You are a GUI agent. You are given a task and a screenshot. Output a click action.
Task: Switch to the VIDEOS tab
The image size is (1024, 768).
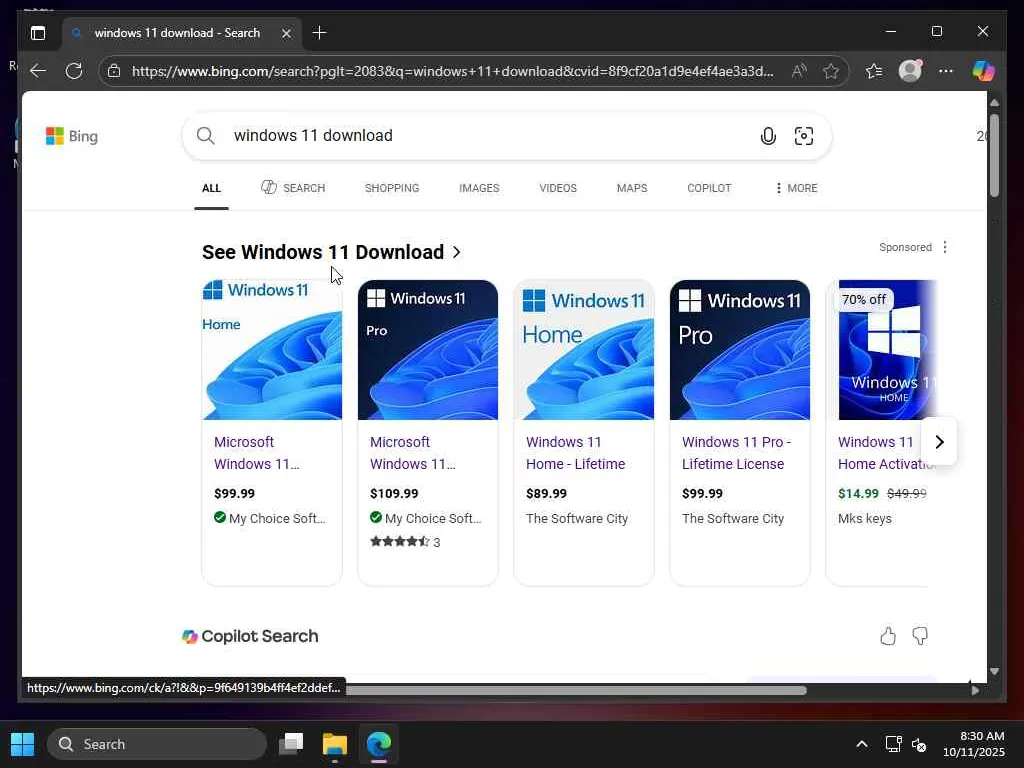558,188
